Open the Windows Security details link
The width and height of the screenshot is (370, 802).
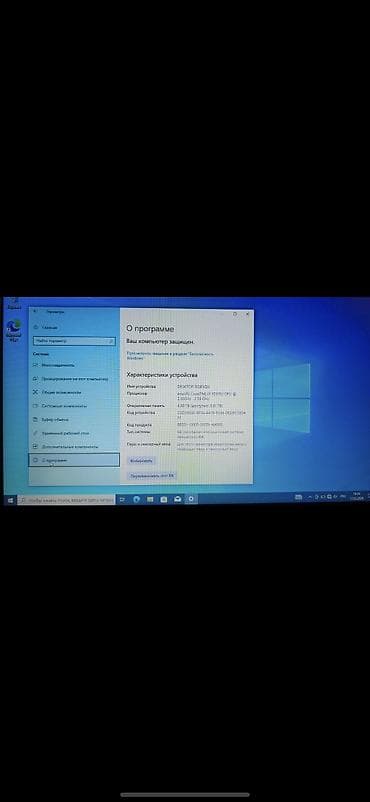click(170, 355)
